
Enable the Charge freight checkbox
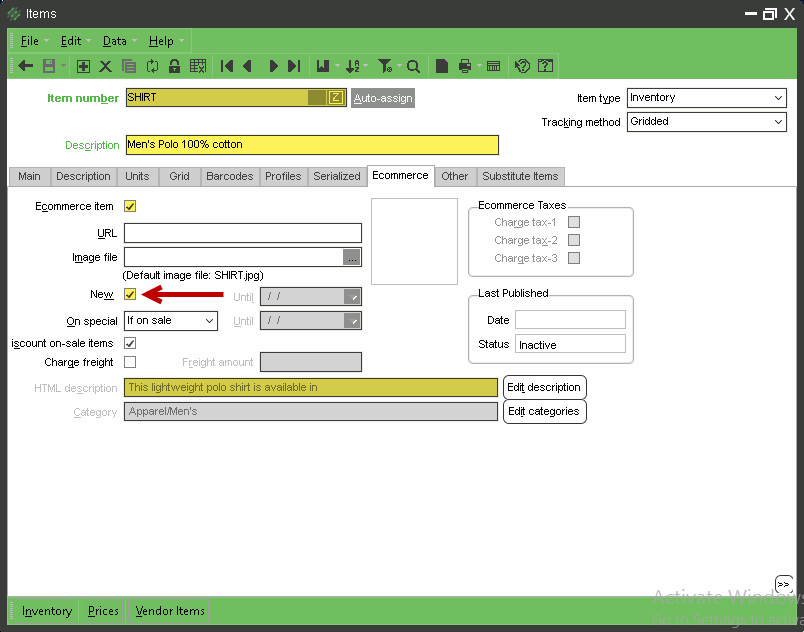(x=130, y=362)
